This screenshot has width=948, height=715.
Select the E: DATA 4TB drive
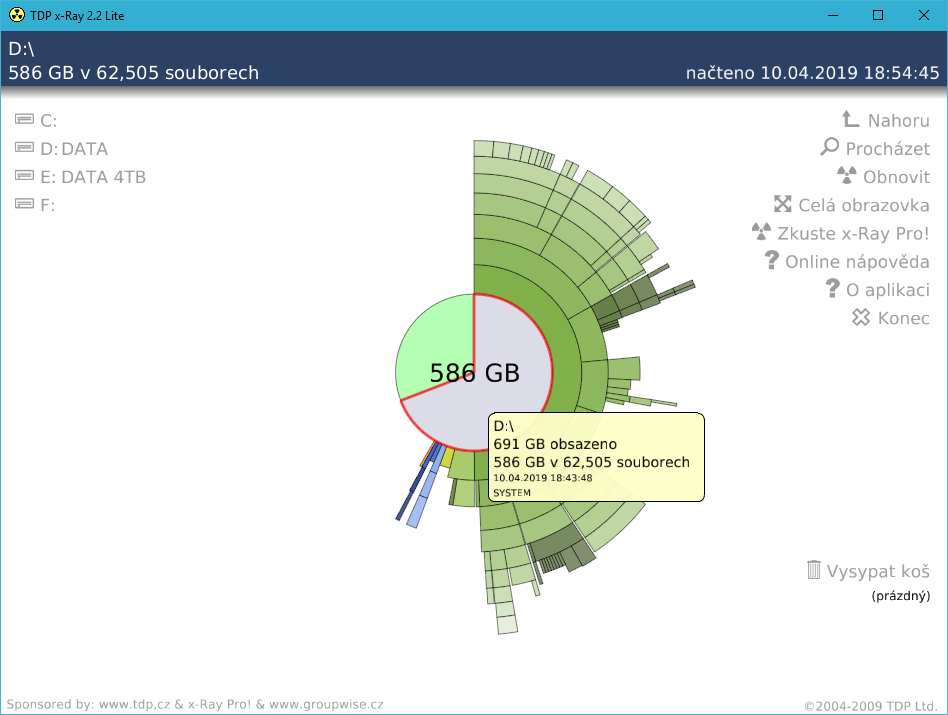(x=92, y=177)
